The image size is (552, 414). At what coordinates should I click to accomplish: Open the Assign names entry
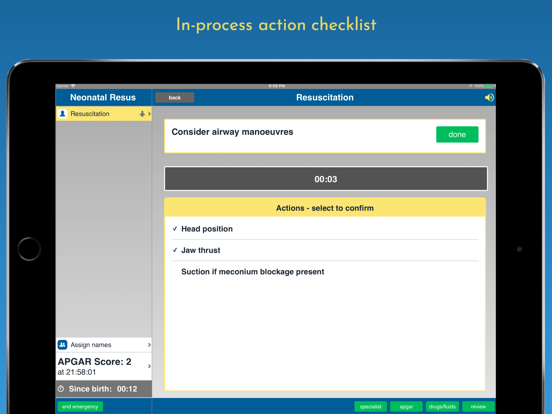point(104,345)
